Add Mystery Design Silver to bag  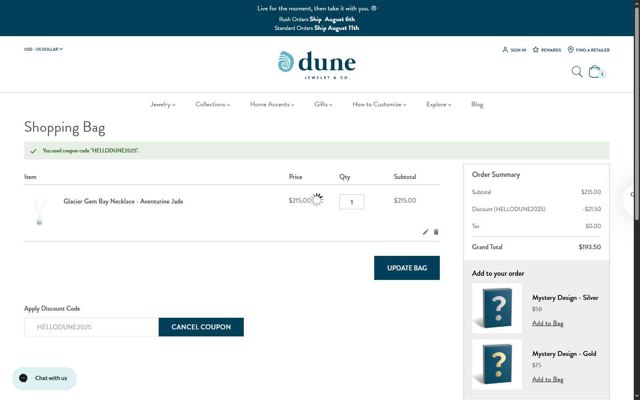pos(547,323)
